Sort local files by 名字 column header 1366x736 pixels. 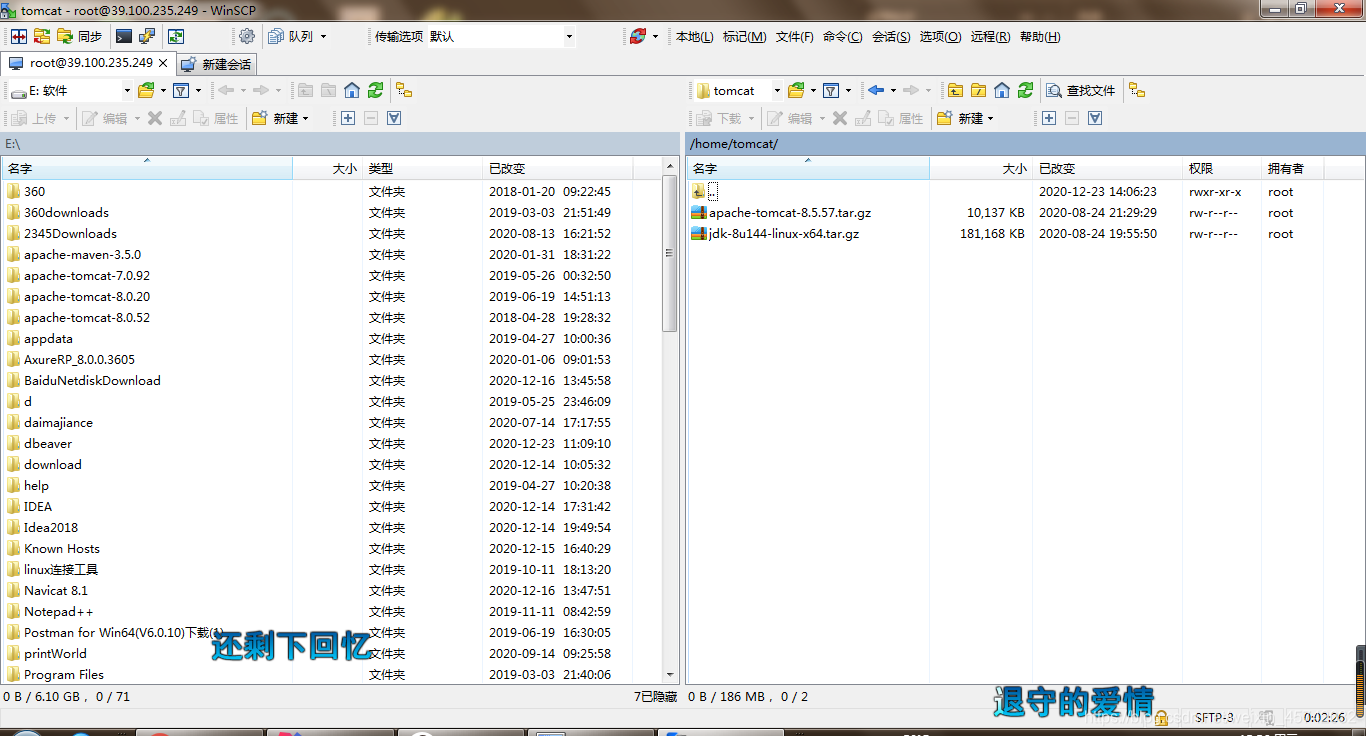coord(147,168)
